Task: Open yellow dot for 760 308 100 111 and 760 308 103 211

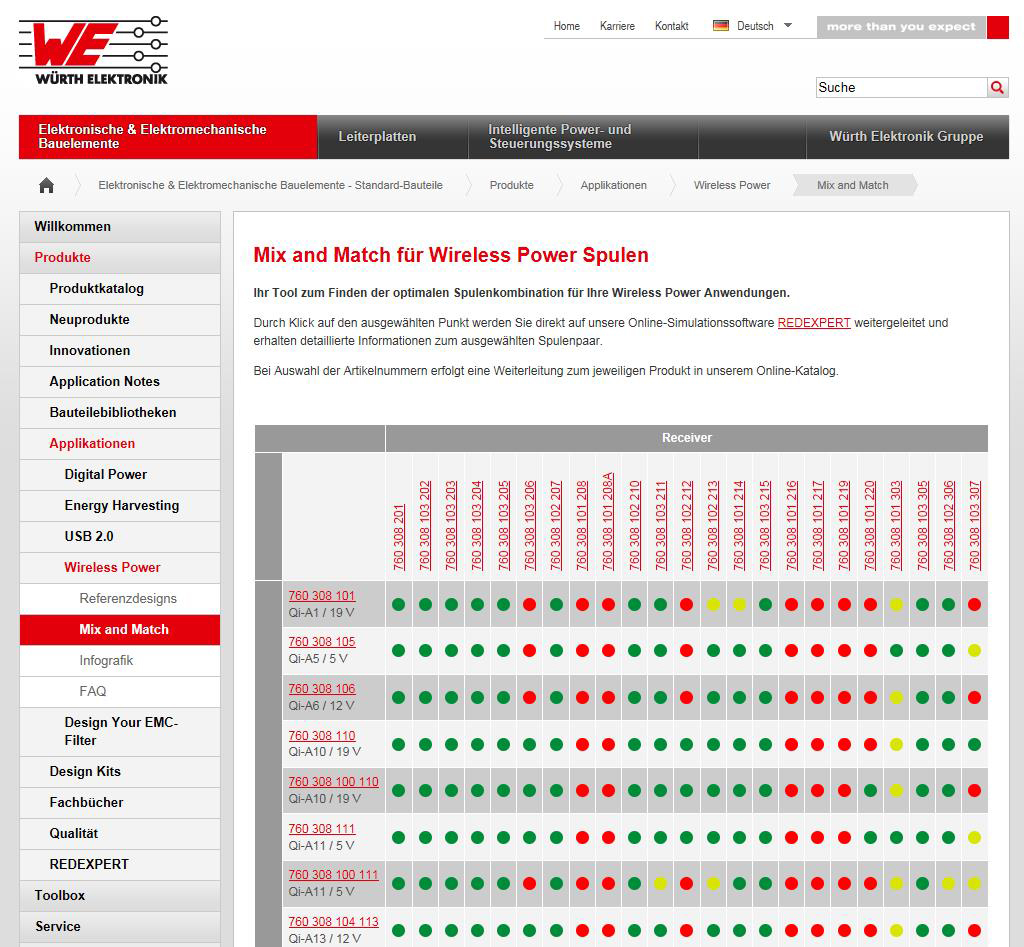Action: point(660,884)
